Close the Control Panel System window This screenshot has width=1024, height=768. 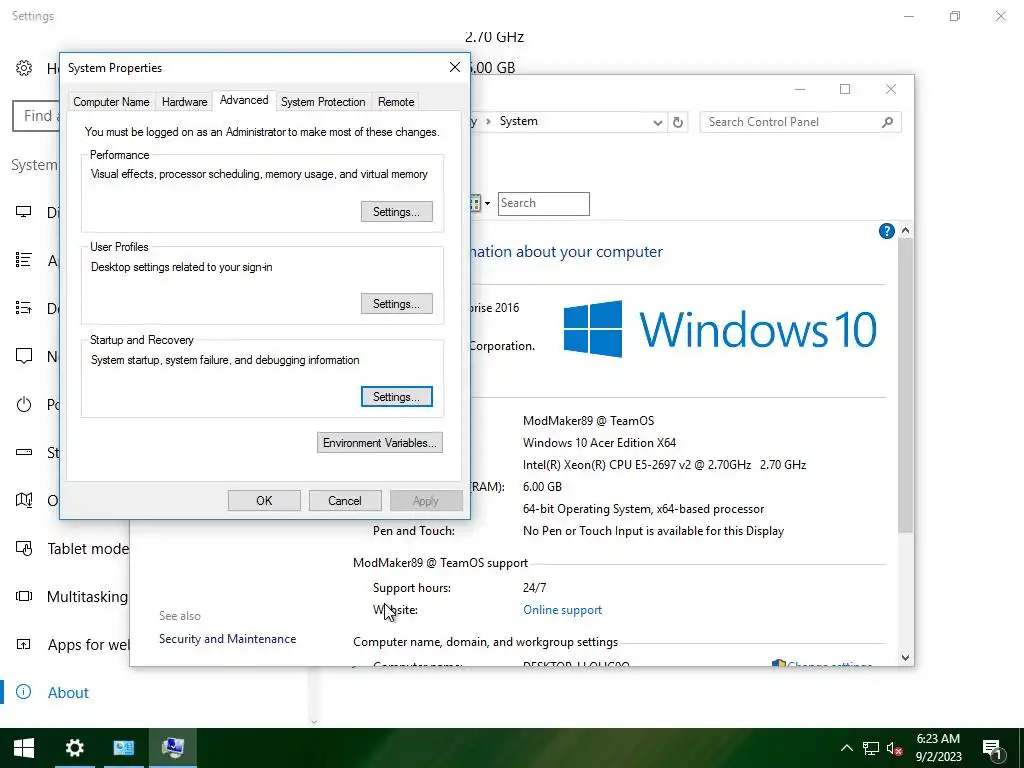tap(891, 89)
